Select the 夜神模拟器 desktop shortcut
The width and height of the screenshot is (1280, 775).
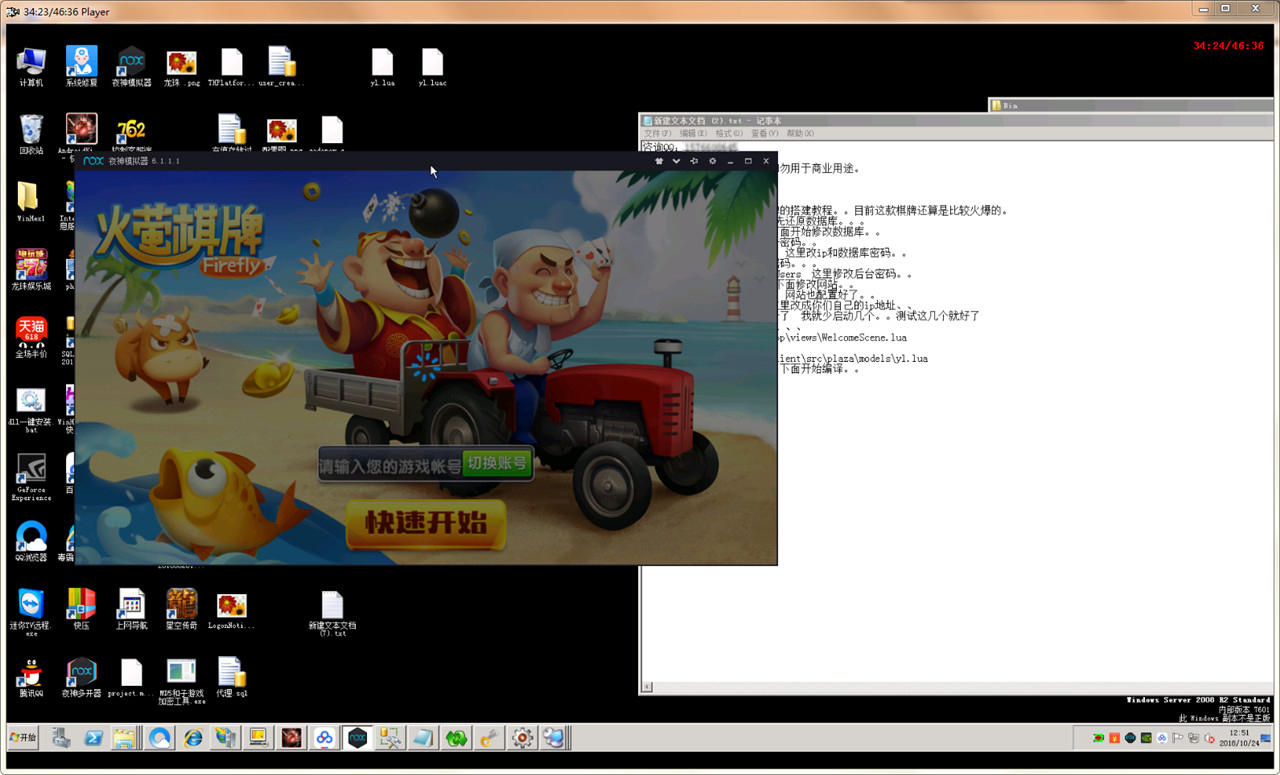tap(131, 66)
